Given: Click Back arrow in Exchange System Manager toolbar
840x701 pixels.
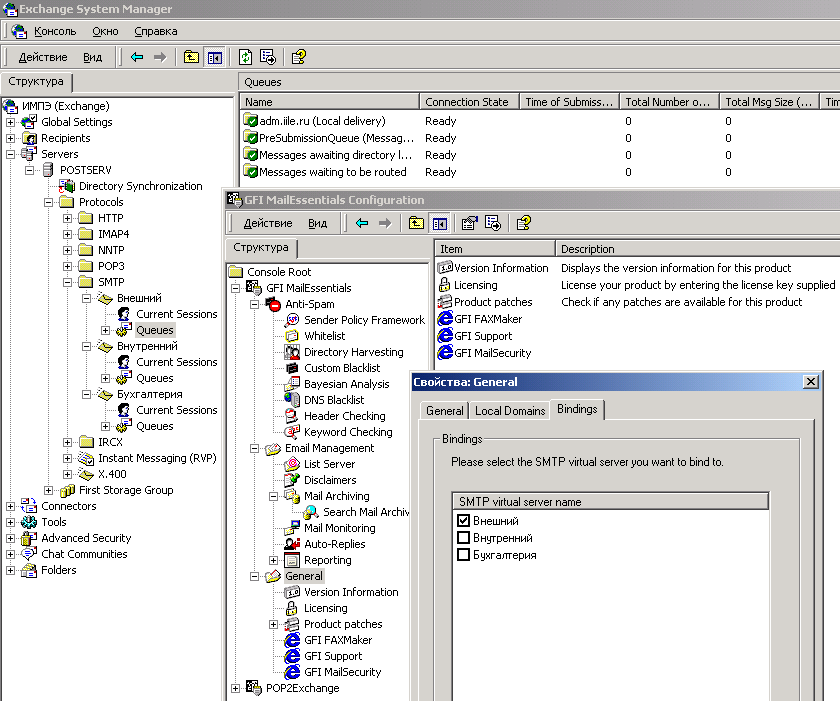Looking at the screenshot, I should [x=137, y=57].
